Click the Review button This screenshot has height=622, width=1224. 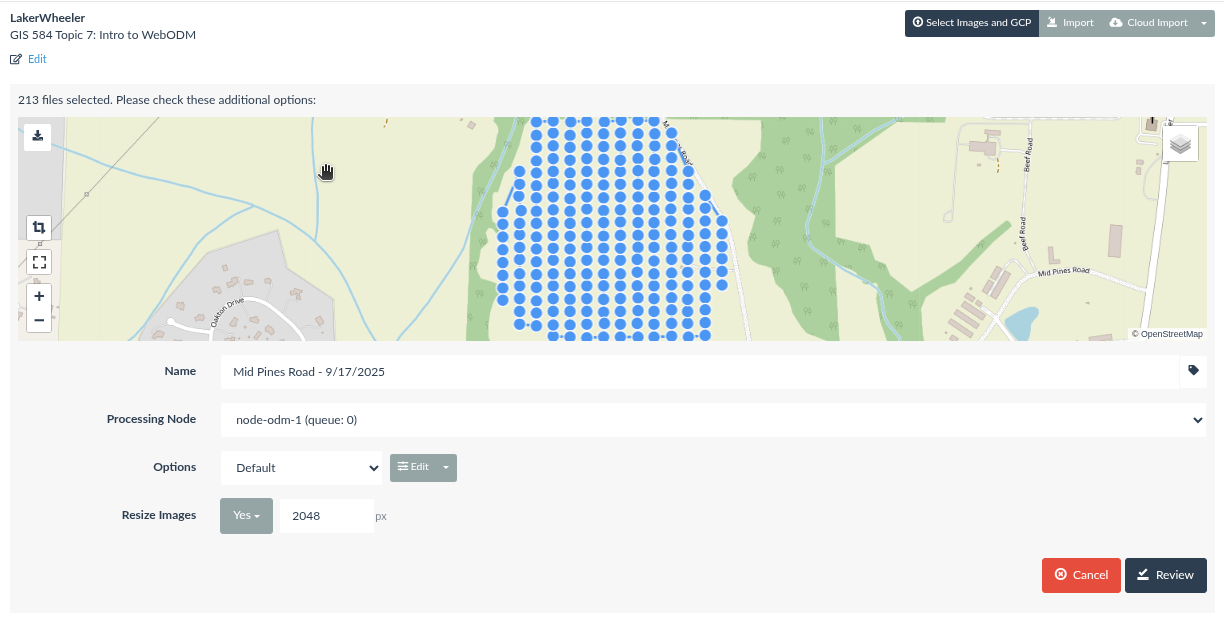(1165, 575)
